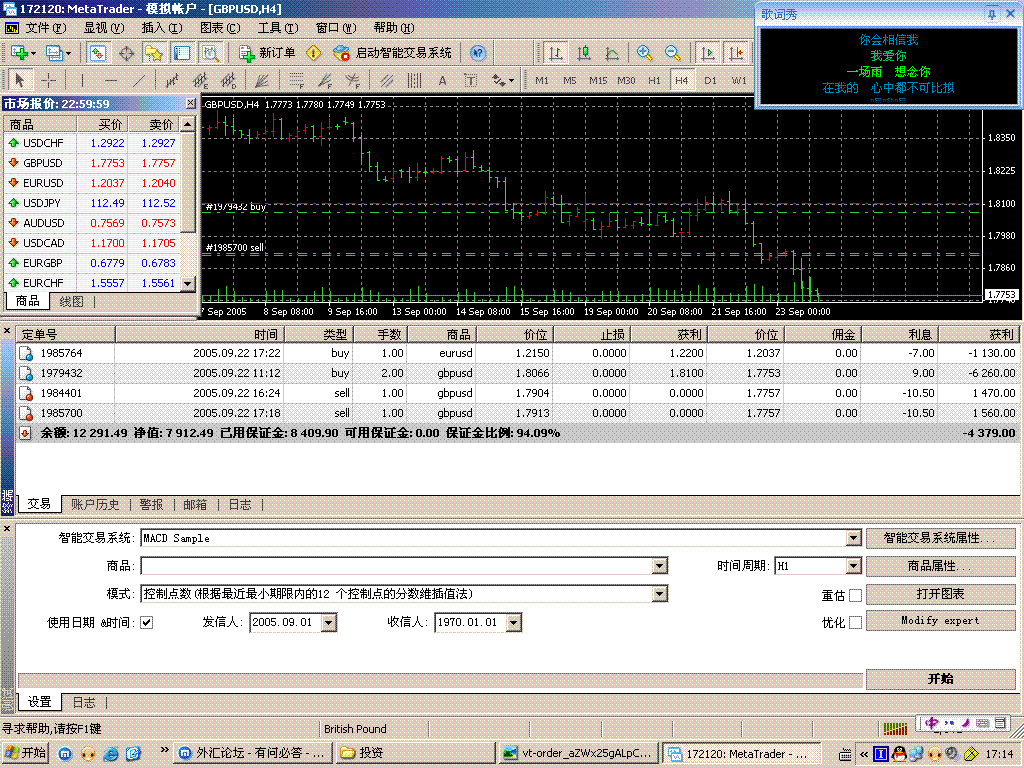Toggle the 使用日期 checkbox
Viewport: 1024px width, 768px height.
(x=147, y=622)
